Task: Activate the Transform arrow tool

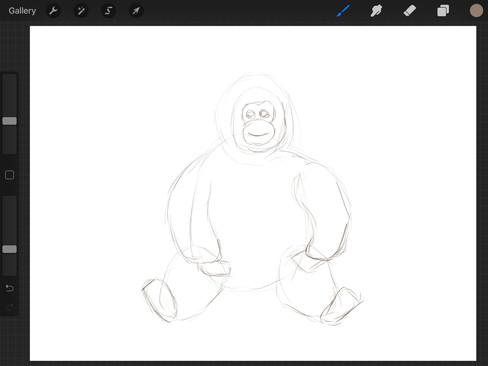Action: (x=136, y=11)
